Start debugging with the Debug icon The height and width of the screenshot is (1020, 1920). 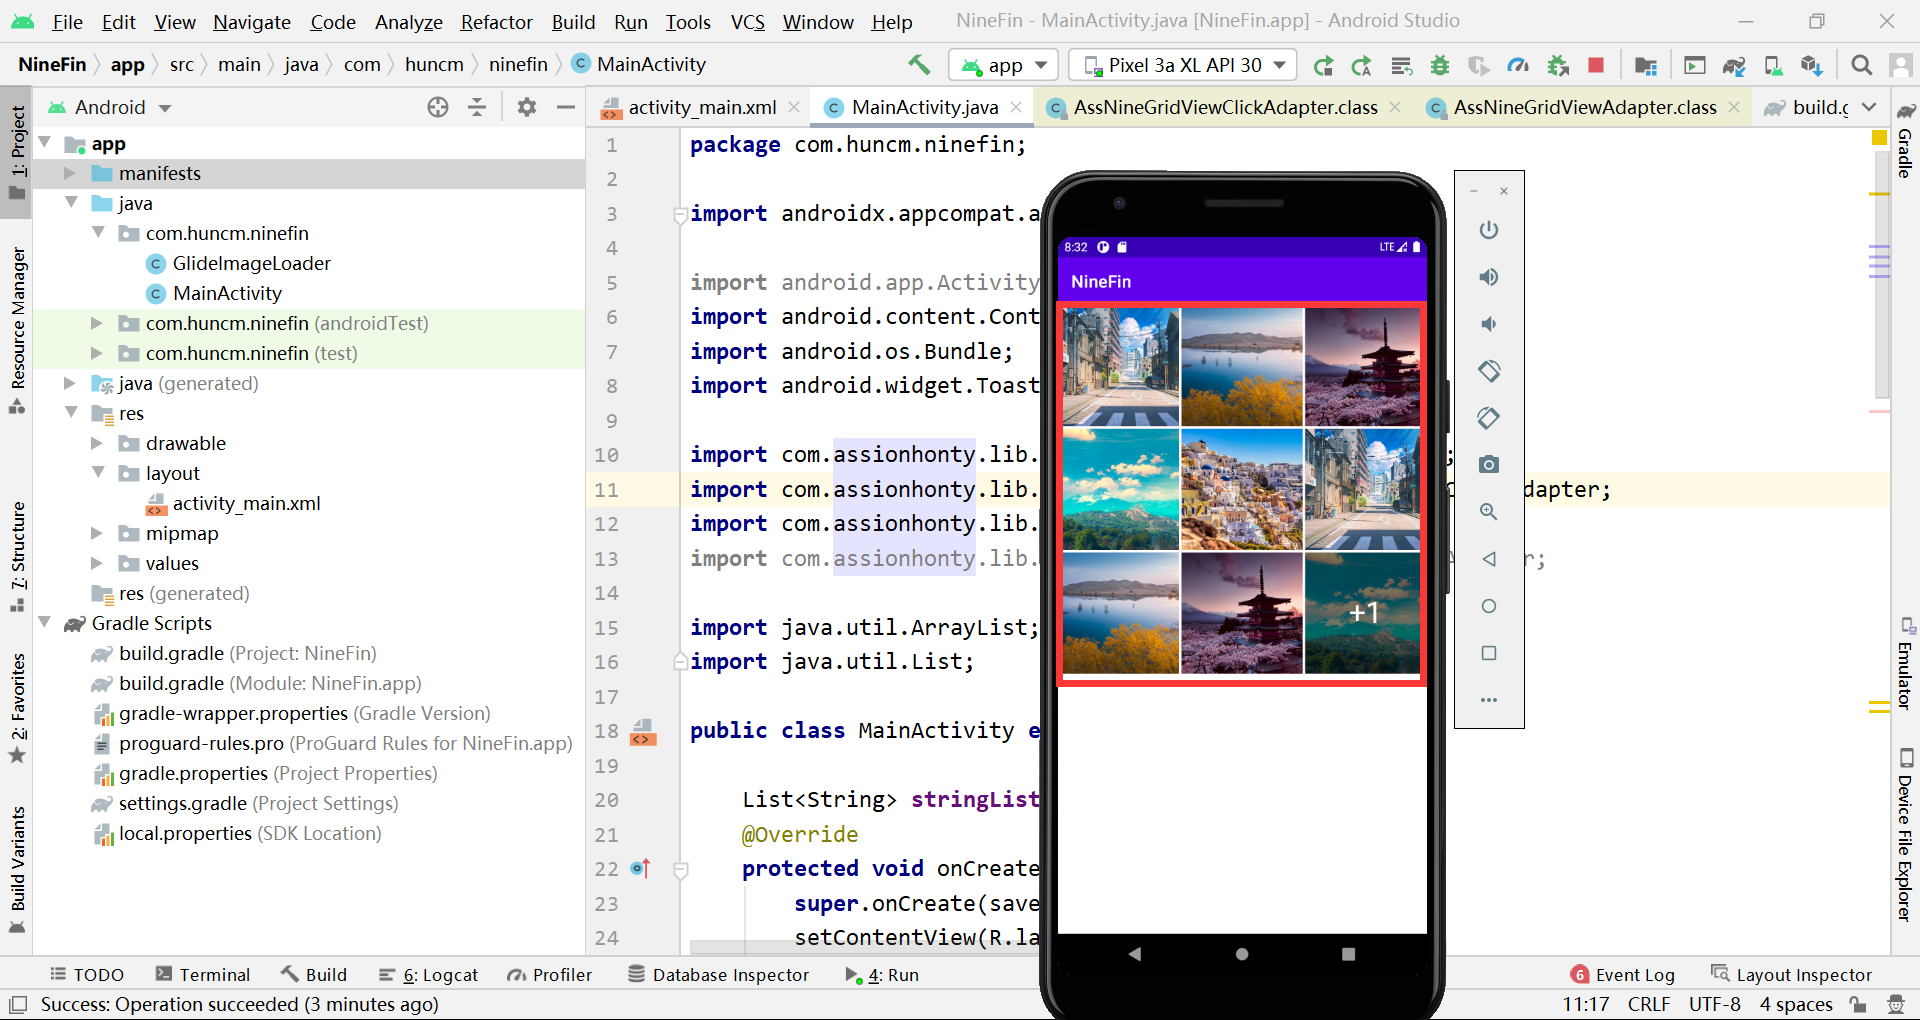click(x=1440, y=65)
